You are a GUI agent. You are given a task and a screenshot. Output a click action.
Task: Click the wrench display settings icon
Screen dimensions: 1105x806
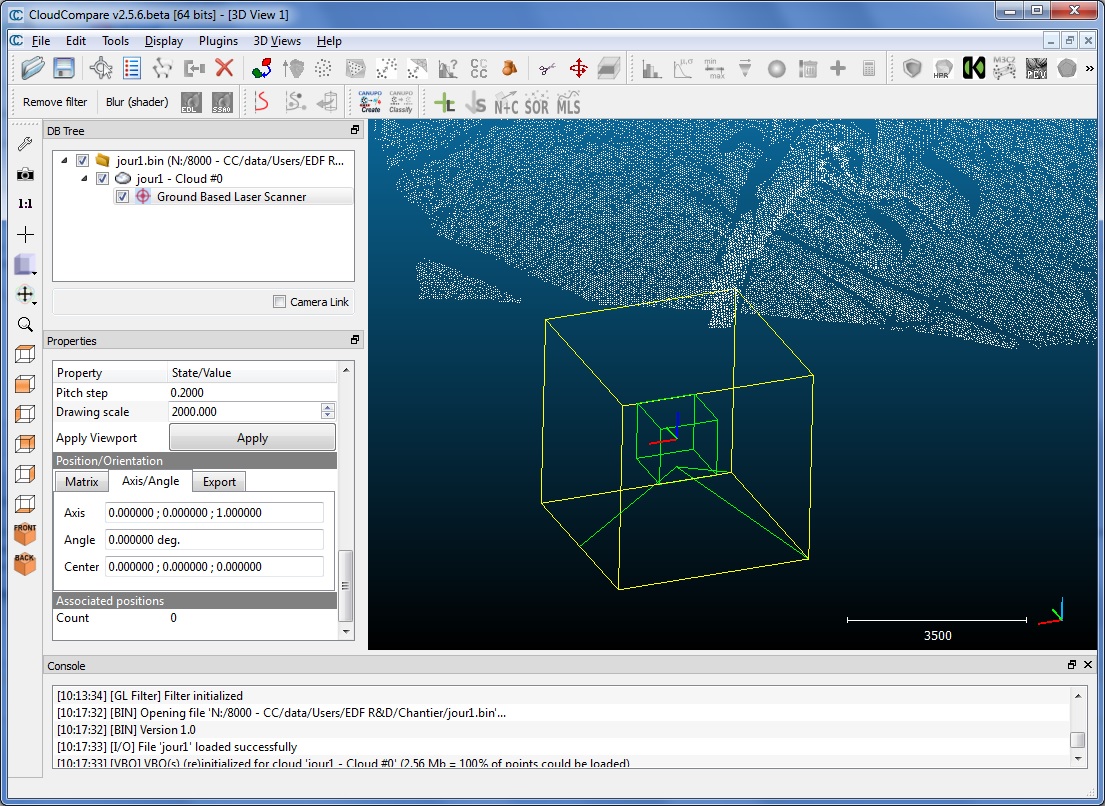(x=25, y=144)
